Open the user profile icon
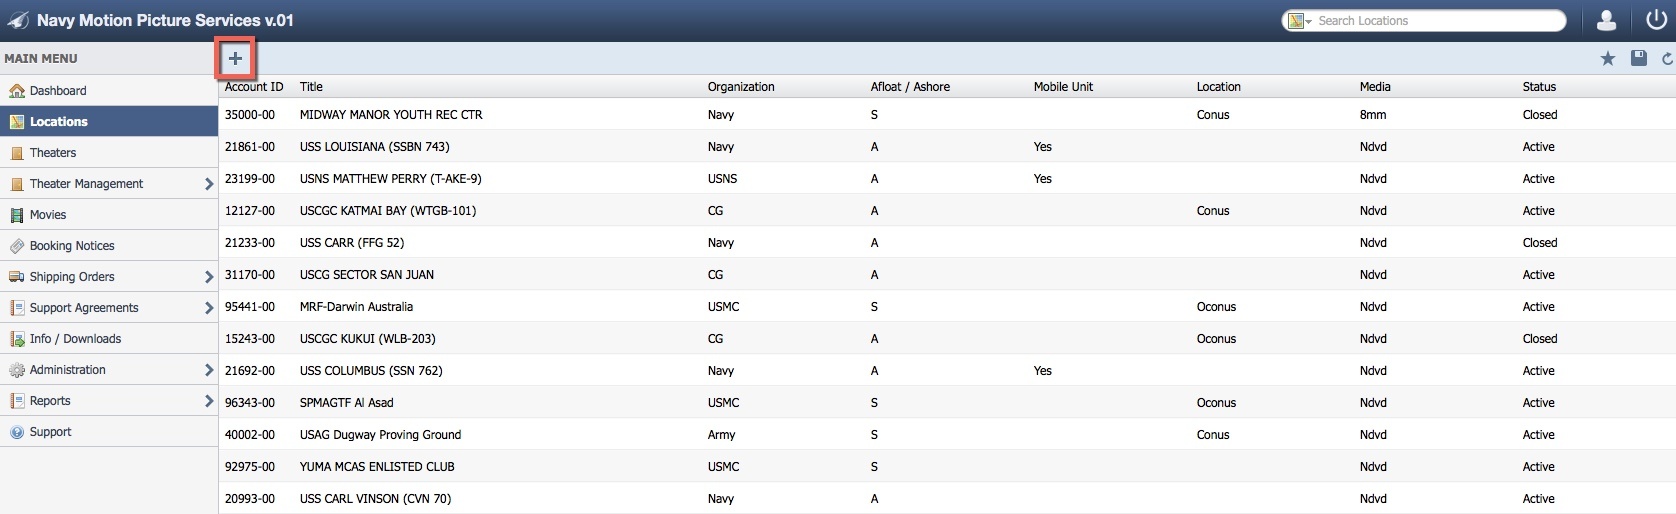Screen dimensions: 1676x514 [1606, 21]
